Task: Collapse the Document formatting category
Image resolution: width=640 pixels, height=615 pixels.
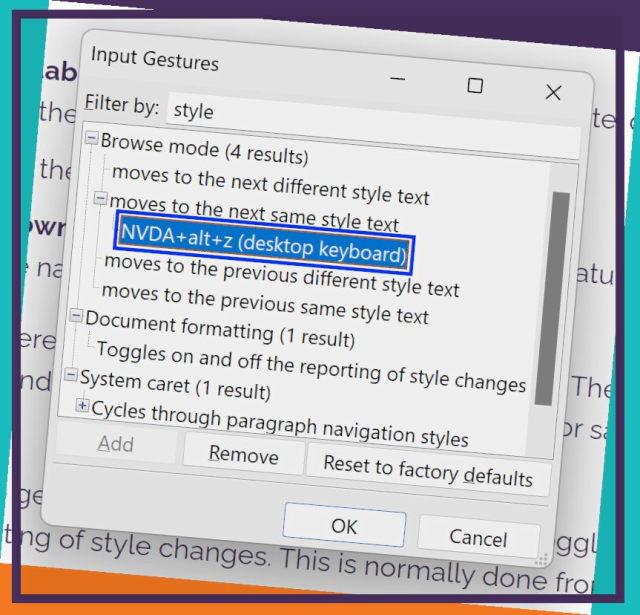Action: [74, 315]
